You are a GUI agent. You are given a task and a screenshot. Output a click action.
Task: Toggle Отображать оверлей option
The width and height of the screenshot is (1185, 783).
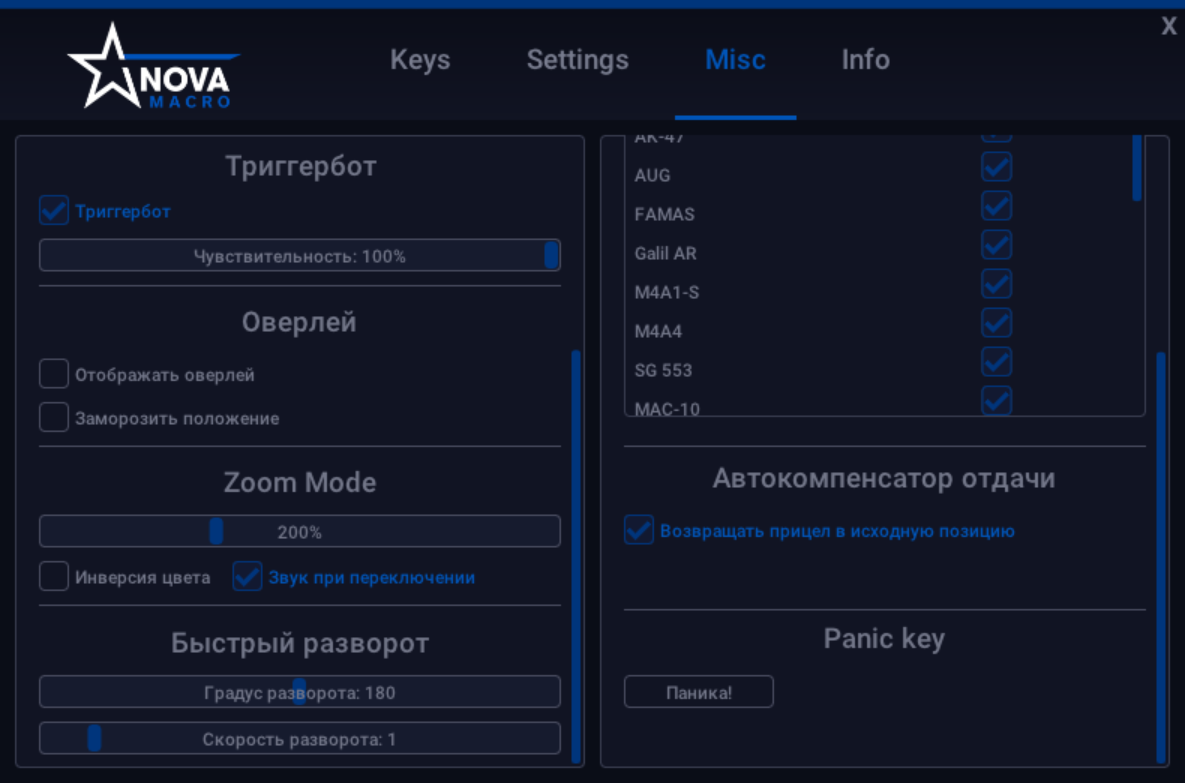pyautogui.click(x=53, y=373)
